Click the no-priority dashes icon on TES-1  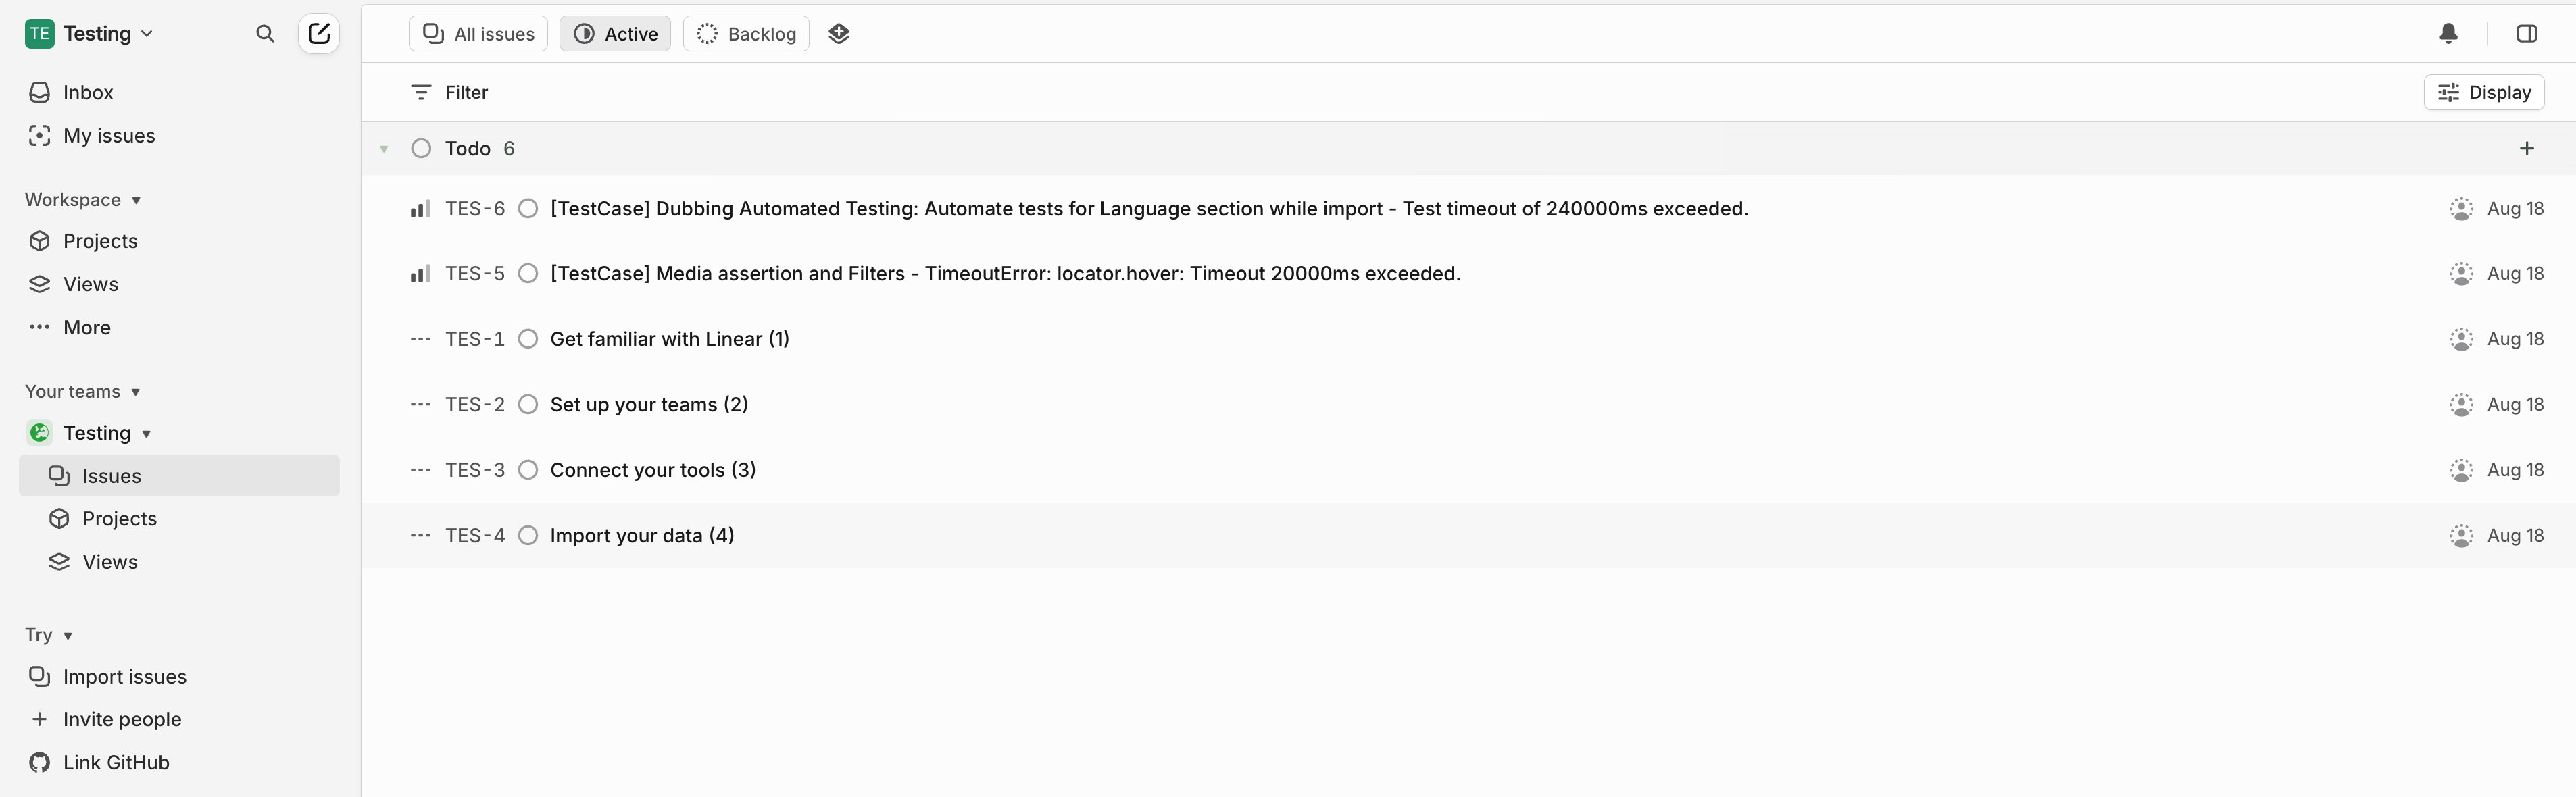point(420,339)
